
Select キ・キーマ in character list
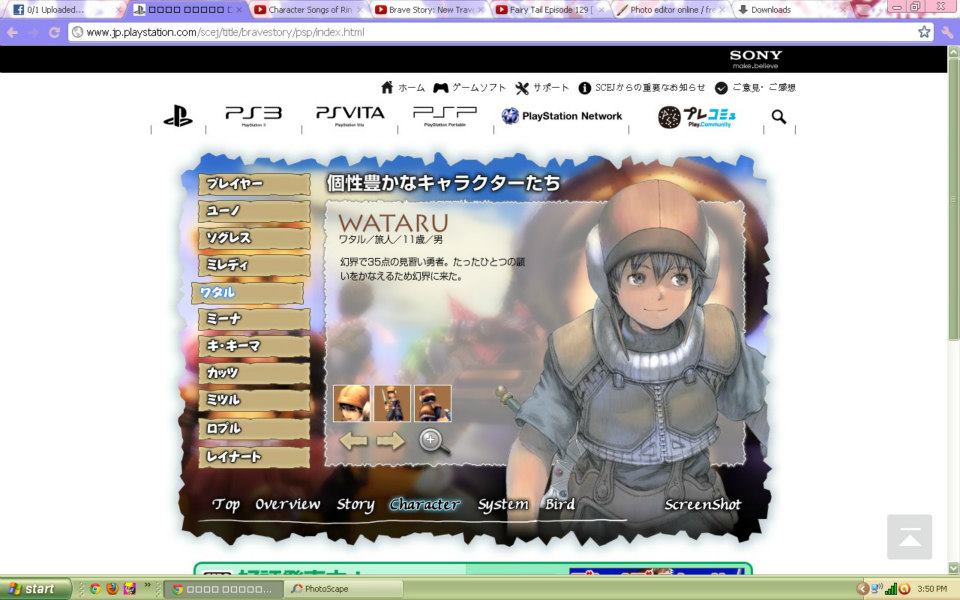point(254,346)
